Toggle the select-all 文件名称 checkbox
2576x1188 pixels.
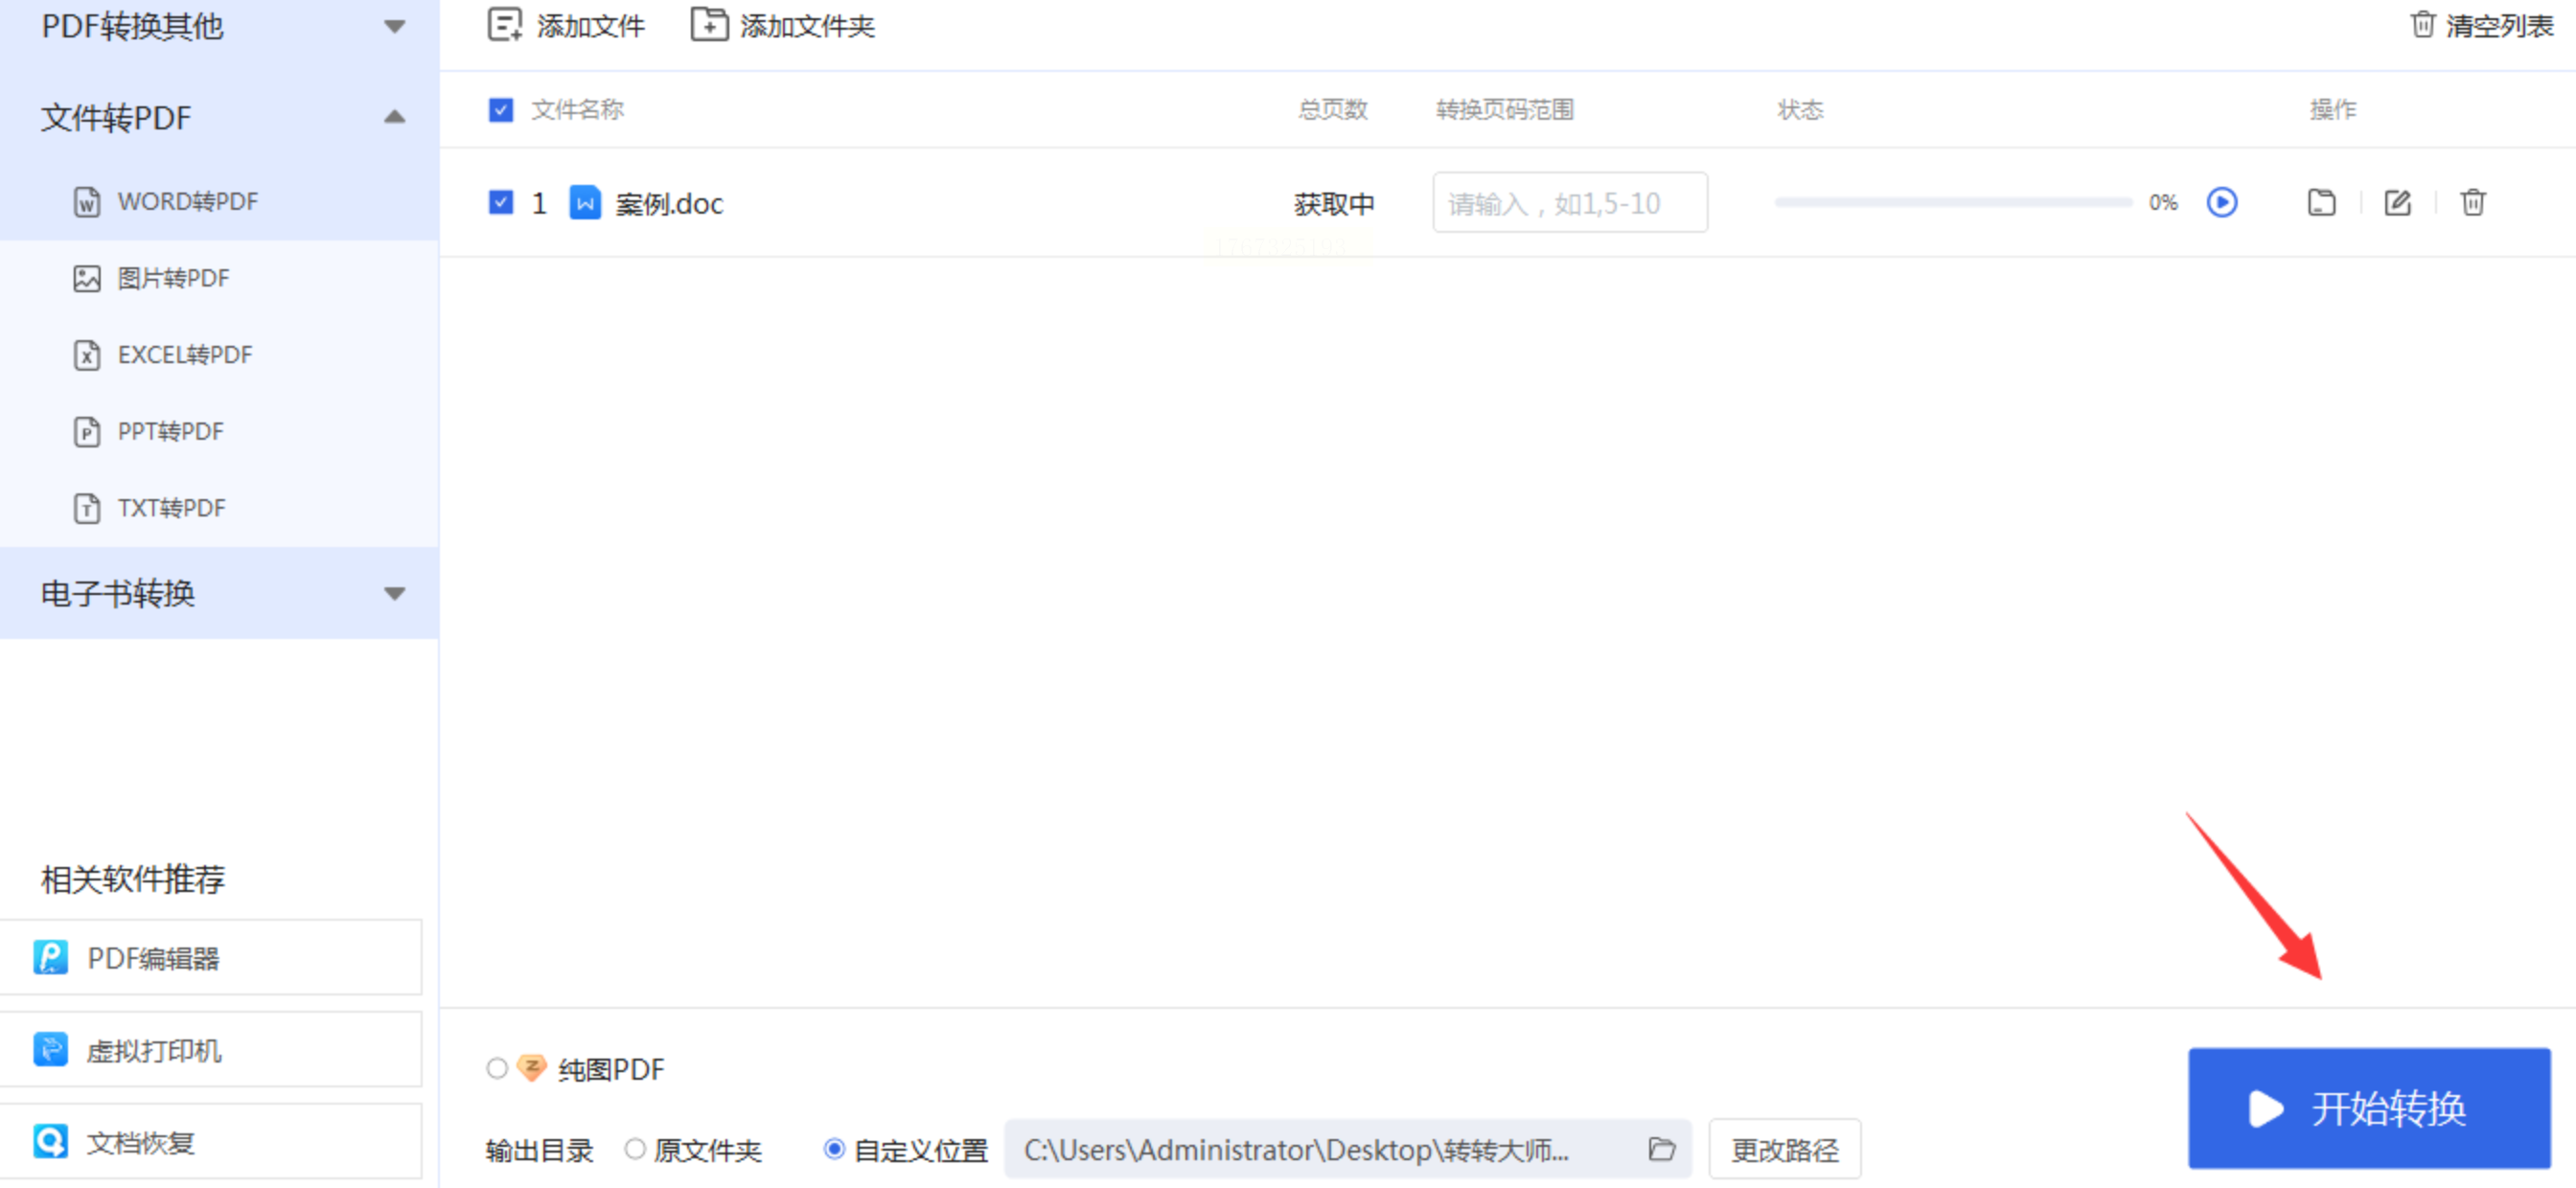click(x=501, y=109)
